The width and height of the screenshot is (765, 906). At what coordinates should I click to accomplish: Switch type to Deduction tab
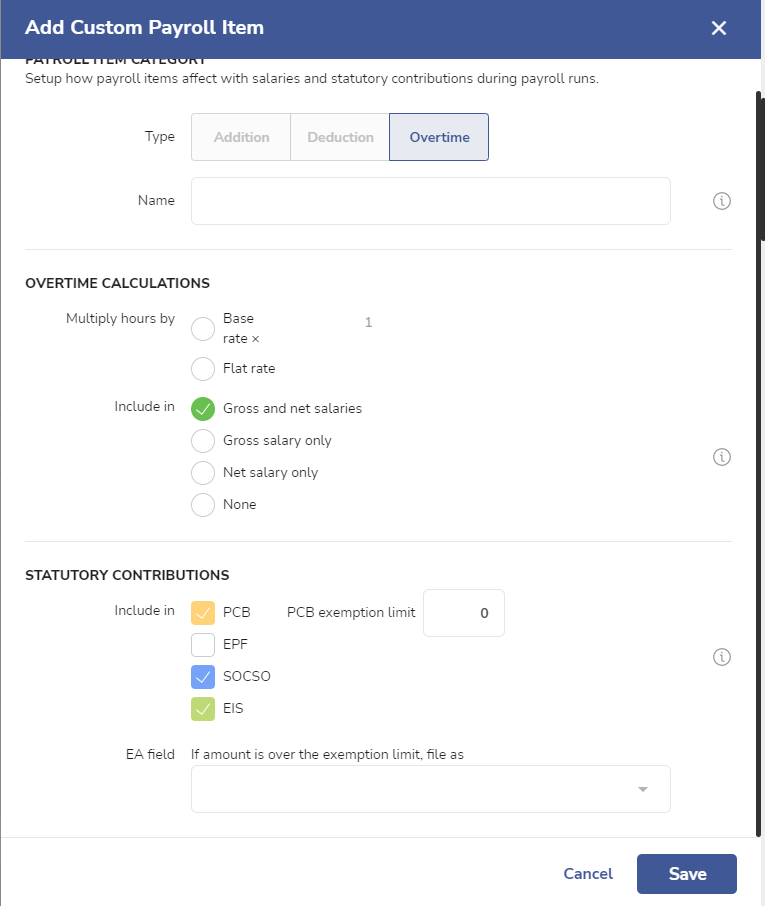340,137
